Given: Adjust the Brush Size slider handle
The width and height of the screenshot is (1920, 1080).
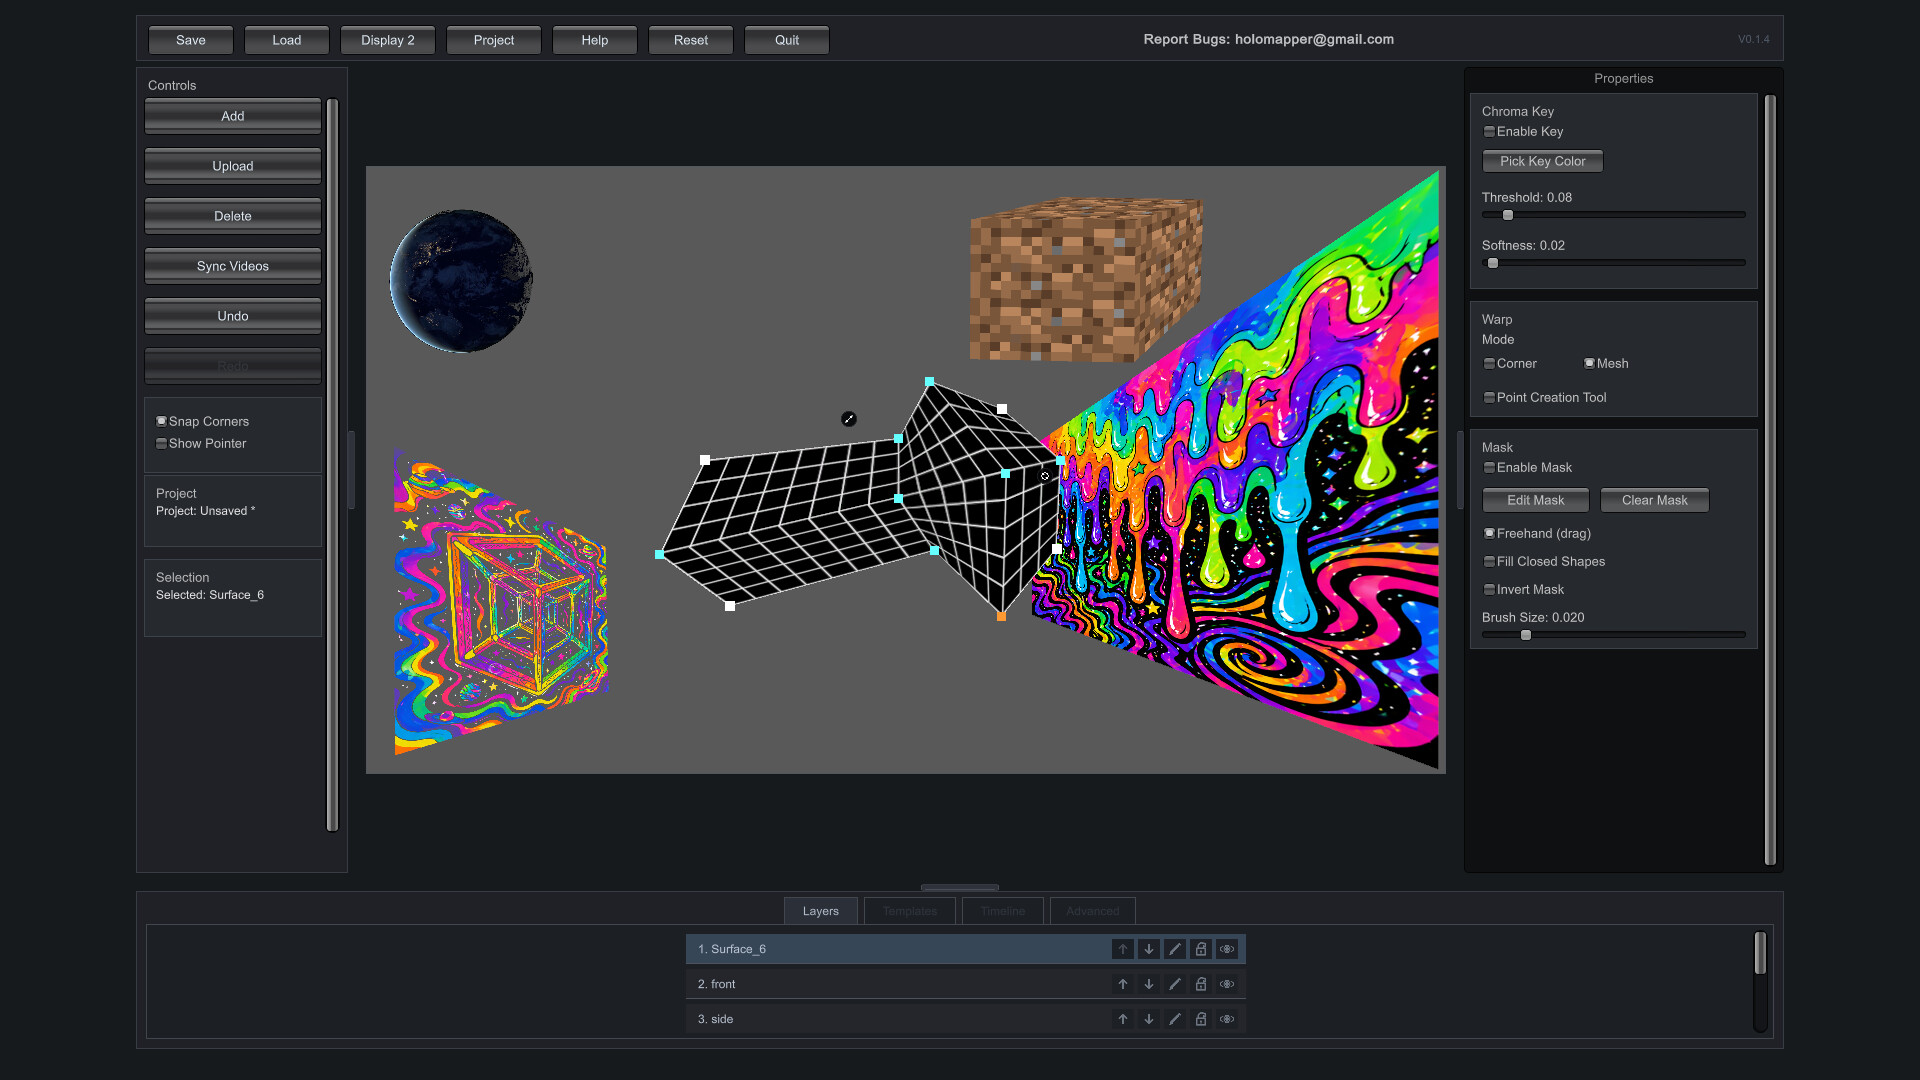Looking at the screenshot, I should point(1526,635).
